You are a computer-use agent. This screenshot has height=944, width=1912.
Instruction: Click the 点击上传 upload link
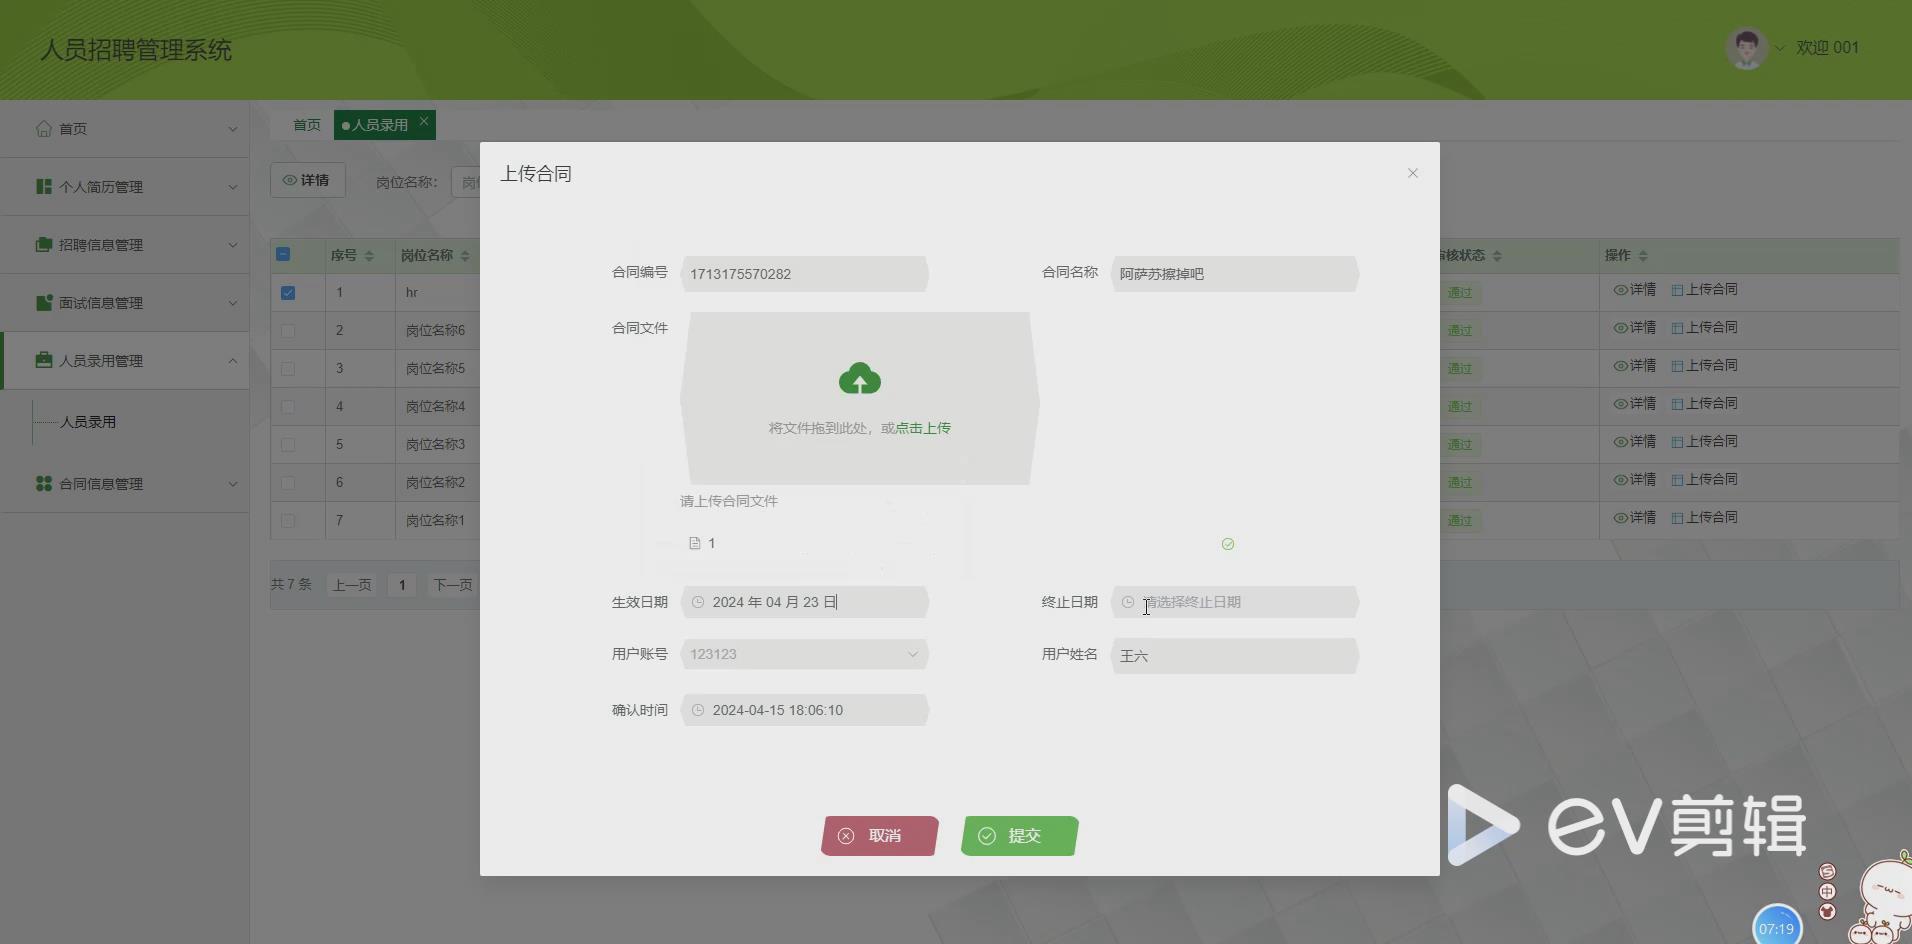[x=921, y=427]
